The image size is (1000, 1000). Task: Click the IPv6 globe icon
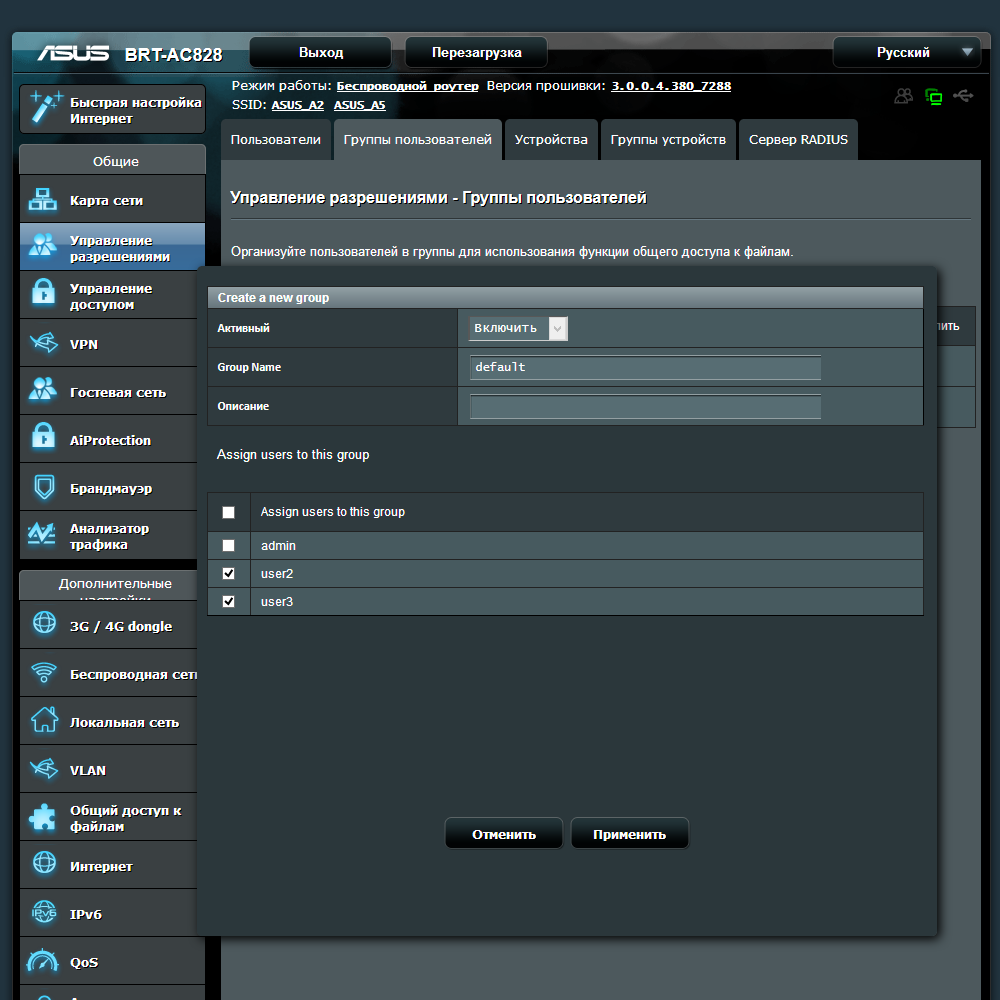pyautogui.click(x=44, y=912)
